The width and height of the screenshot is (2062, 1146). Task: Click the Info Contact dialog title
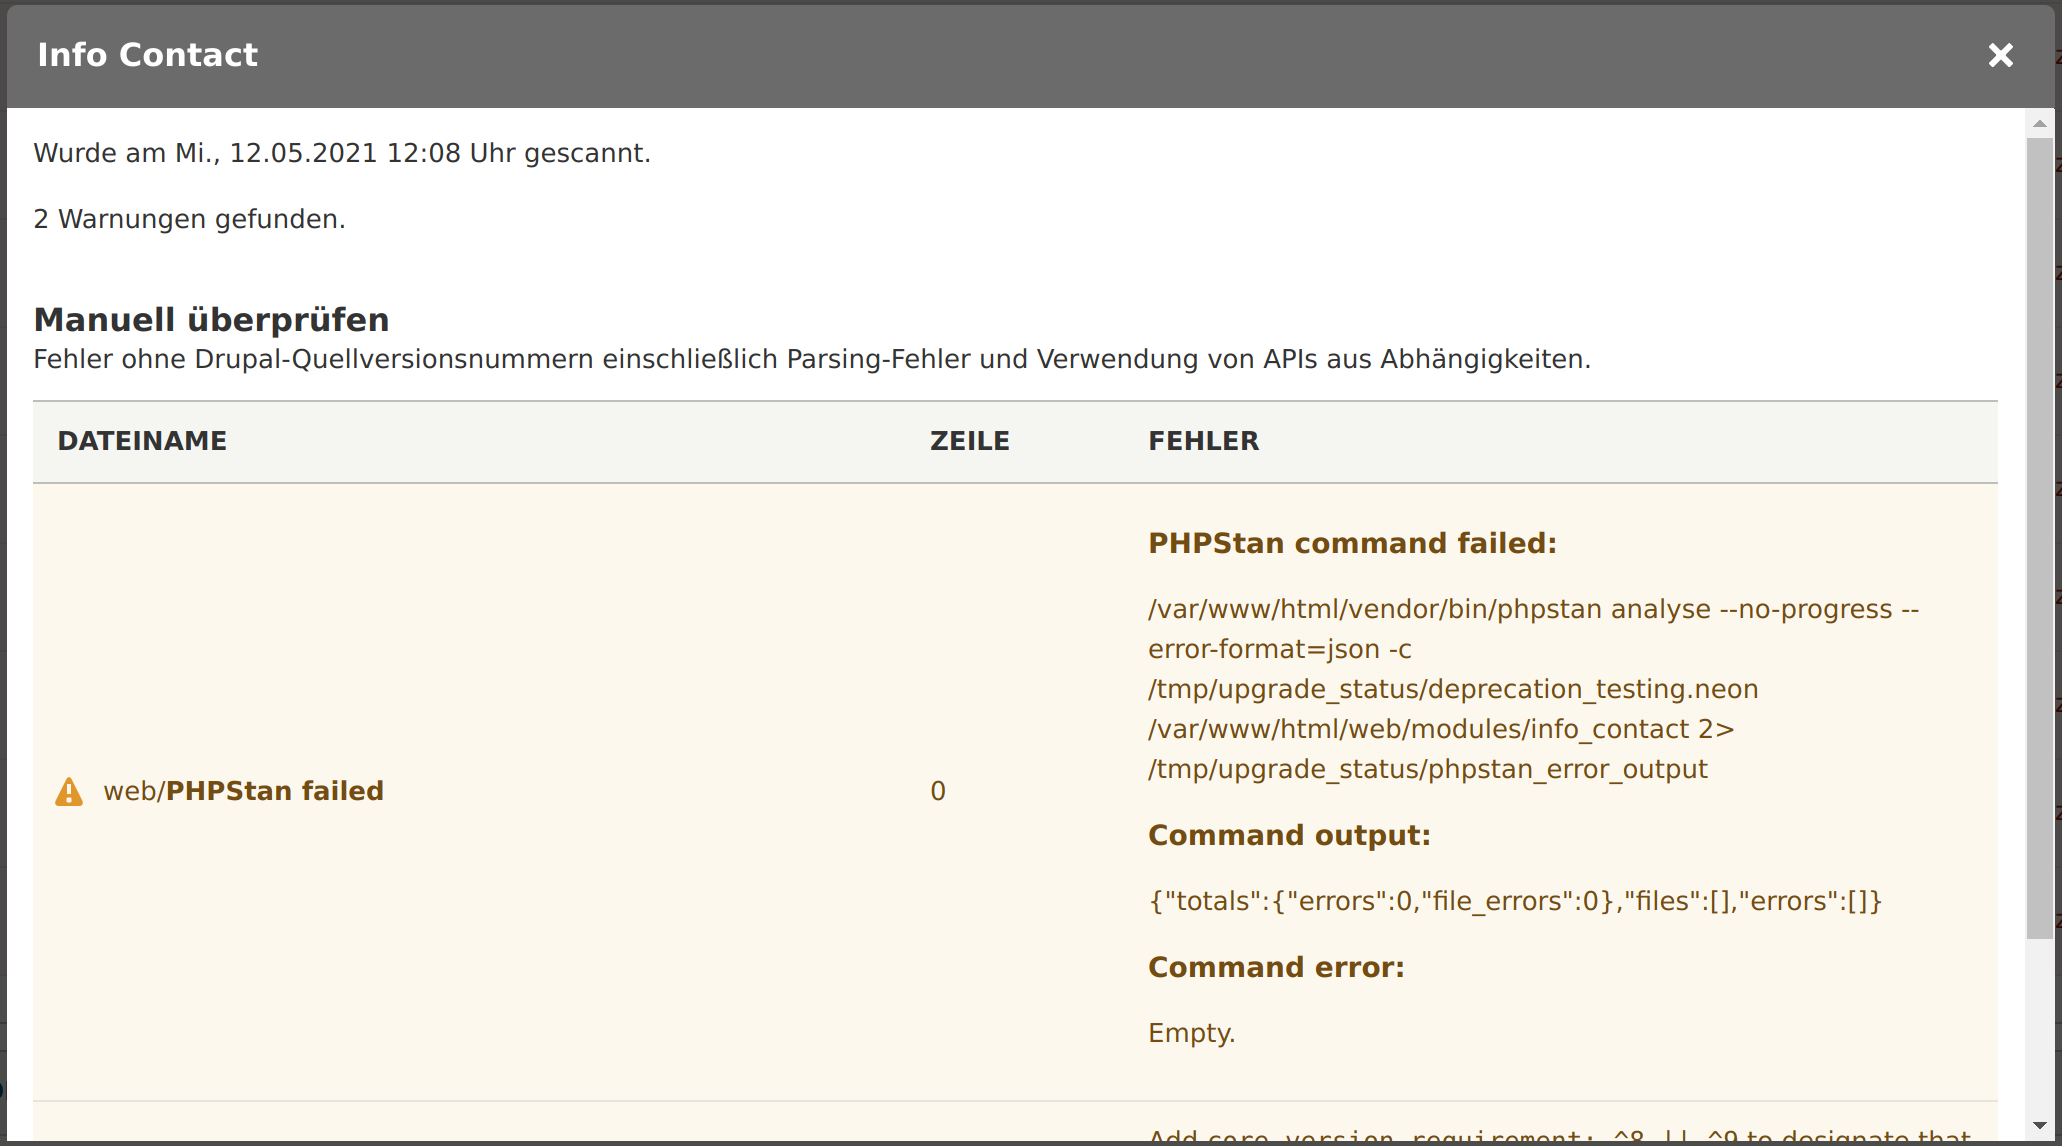click(148, 55)
